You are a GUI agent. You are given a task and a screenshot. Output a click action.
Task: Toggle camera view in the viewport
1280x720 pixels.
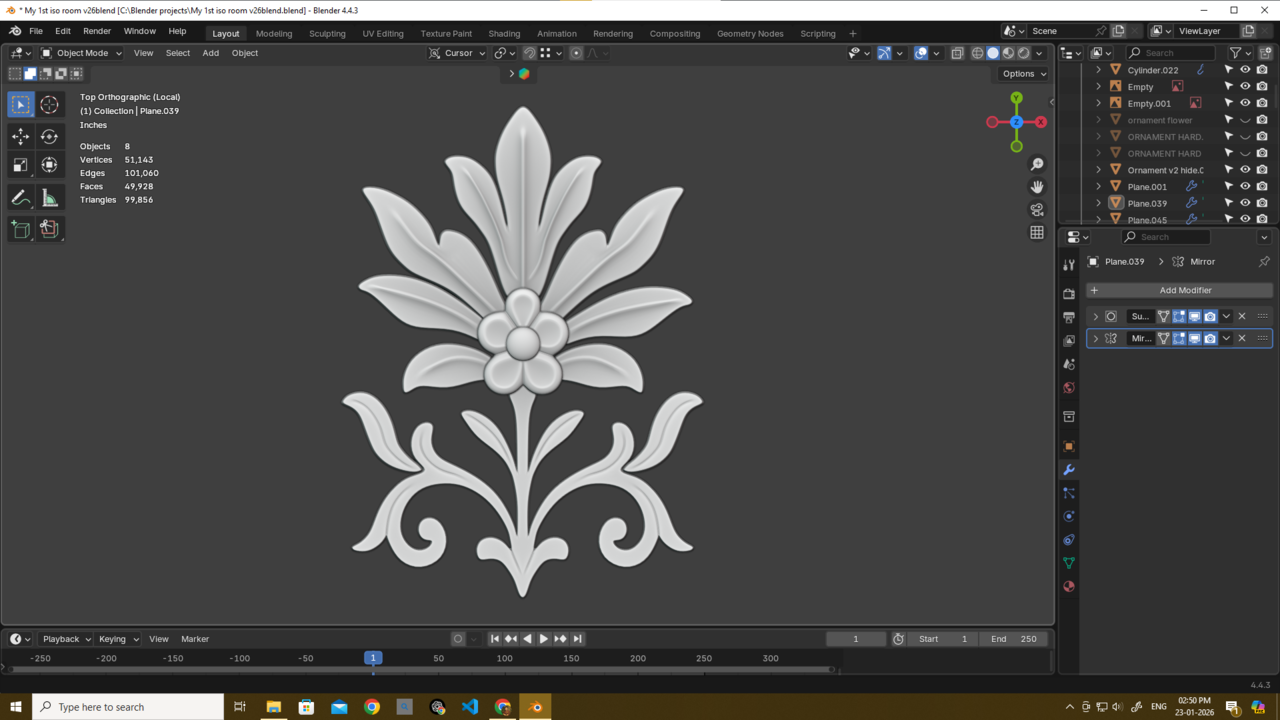pyautogui.click(x=1037, y=210)
